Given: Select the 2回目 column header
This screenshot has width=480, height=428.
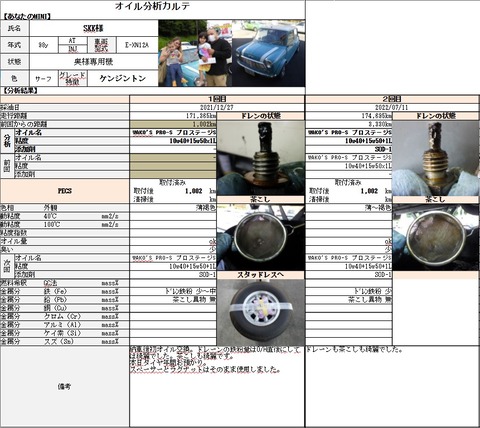Looking at the screenshot, I should (392, 99).
